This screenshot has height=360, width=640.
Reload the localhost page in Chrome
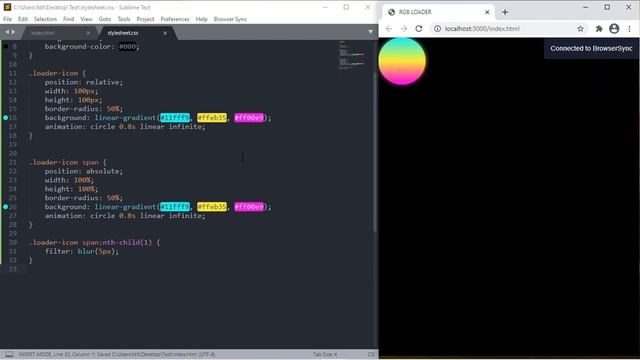pos(419,29)
